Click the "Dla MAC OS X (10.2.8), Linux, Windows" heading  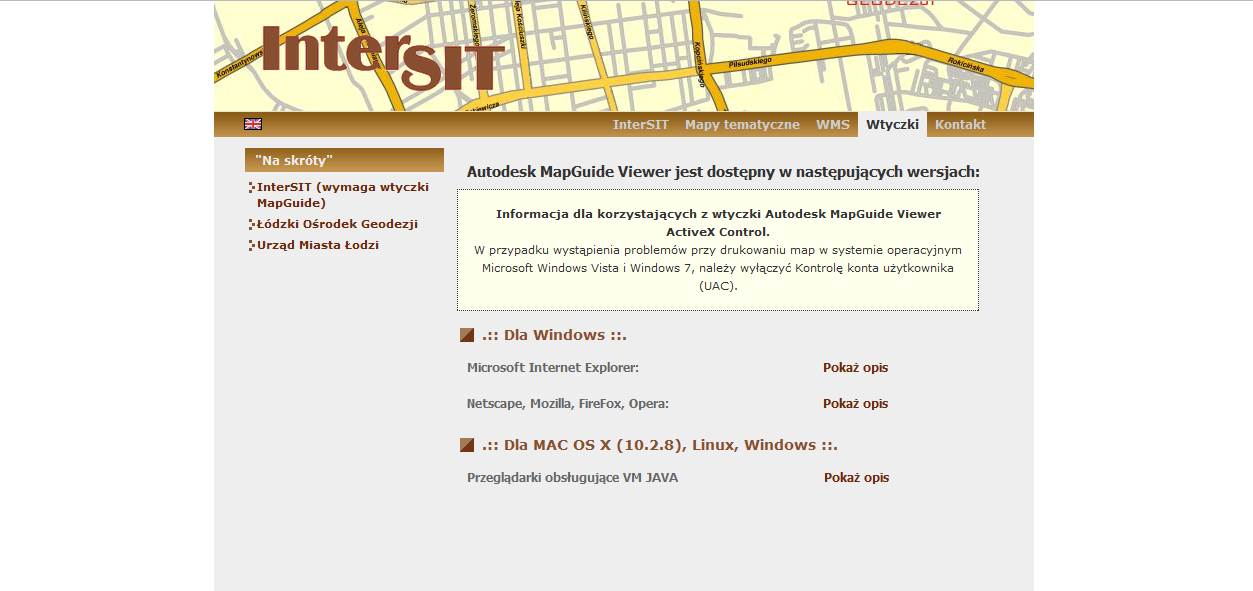click(659, 445)
